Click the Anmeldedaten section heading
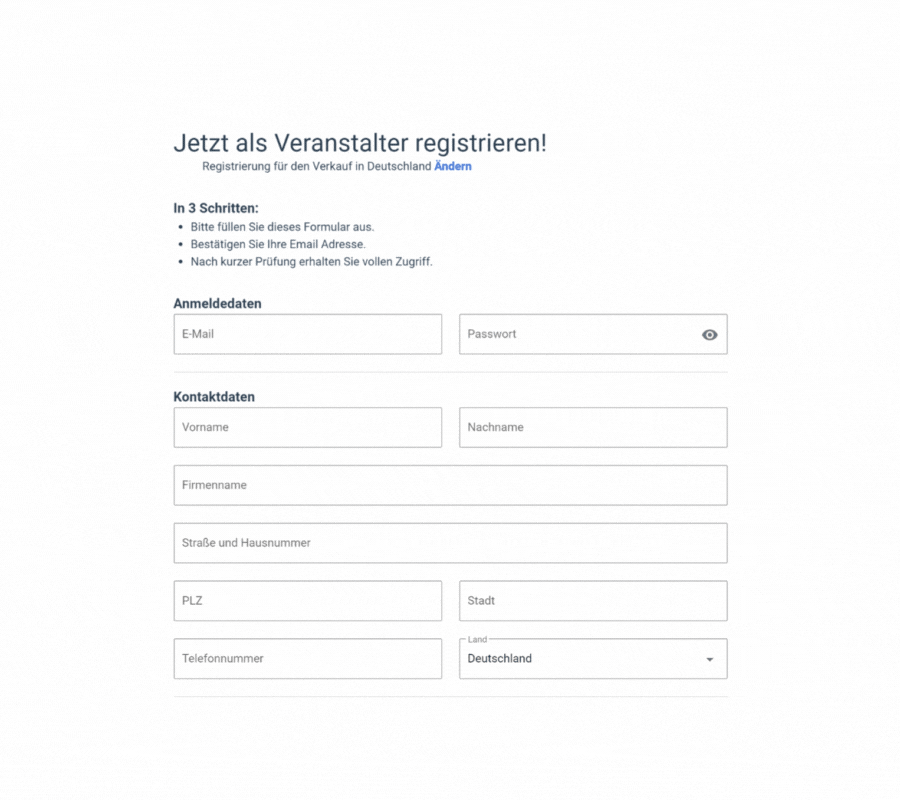The height and width of the screenshot is (800, 900). (217, 304)
